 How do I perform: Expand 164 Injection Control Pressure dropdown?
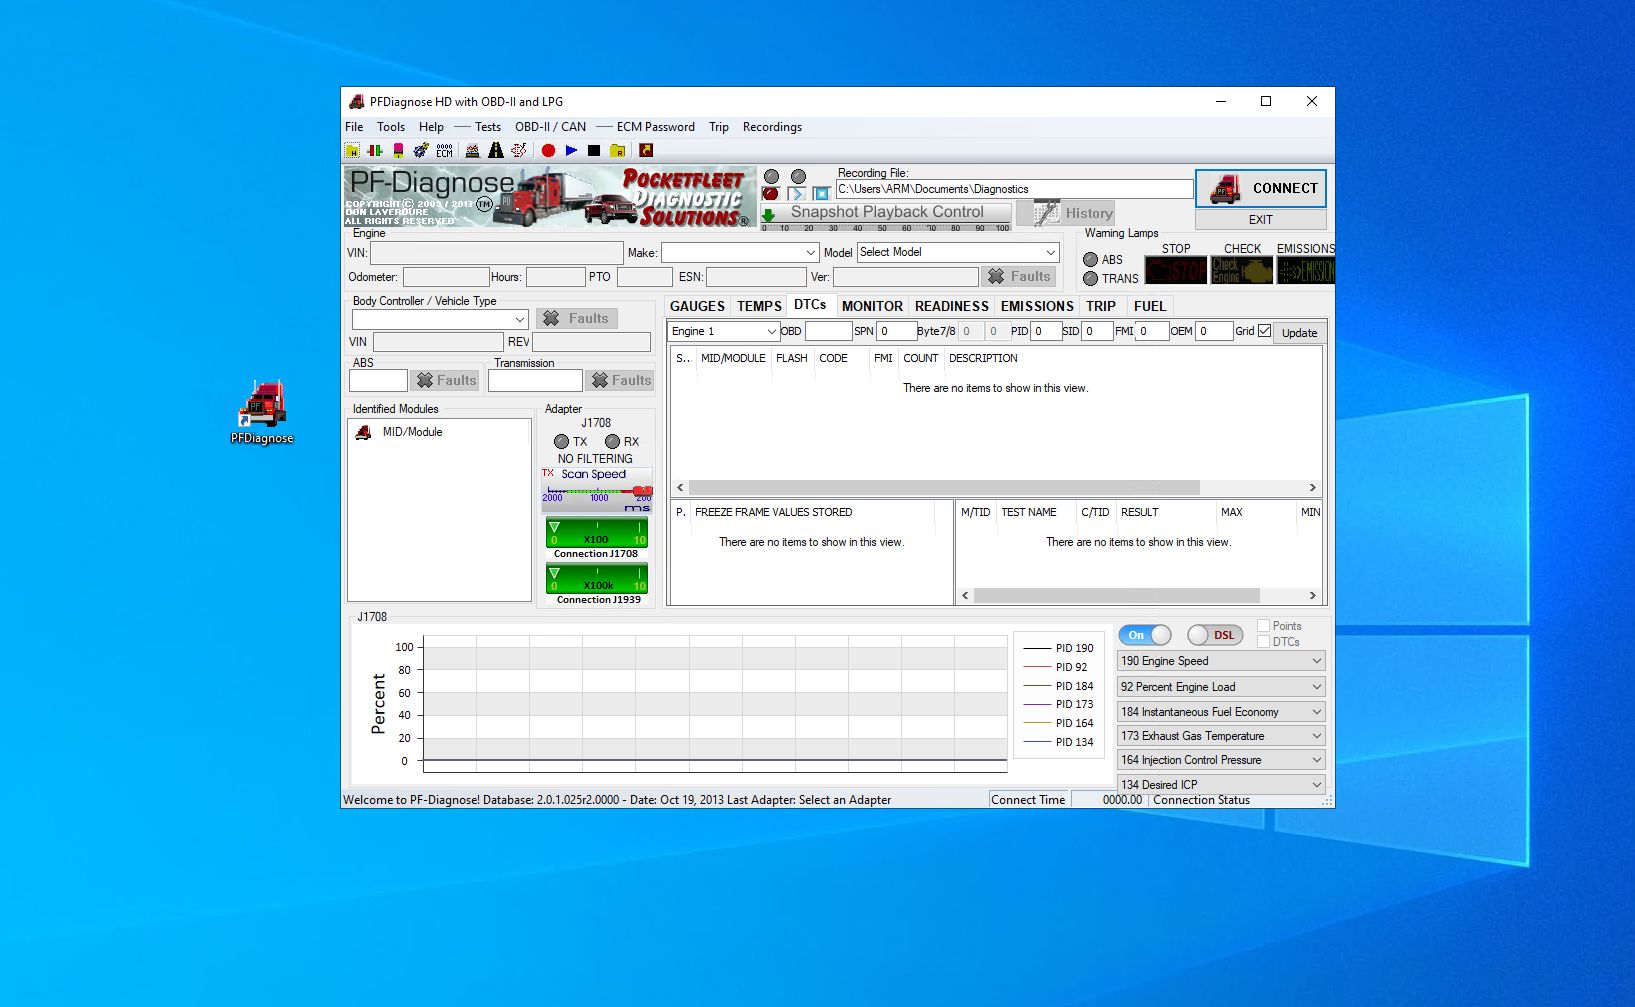[x=1222, y=760]
